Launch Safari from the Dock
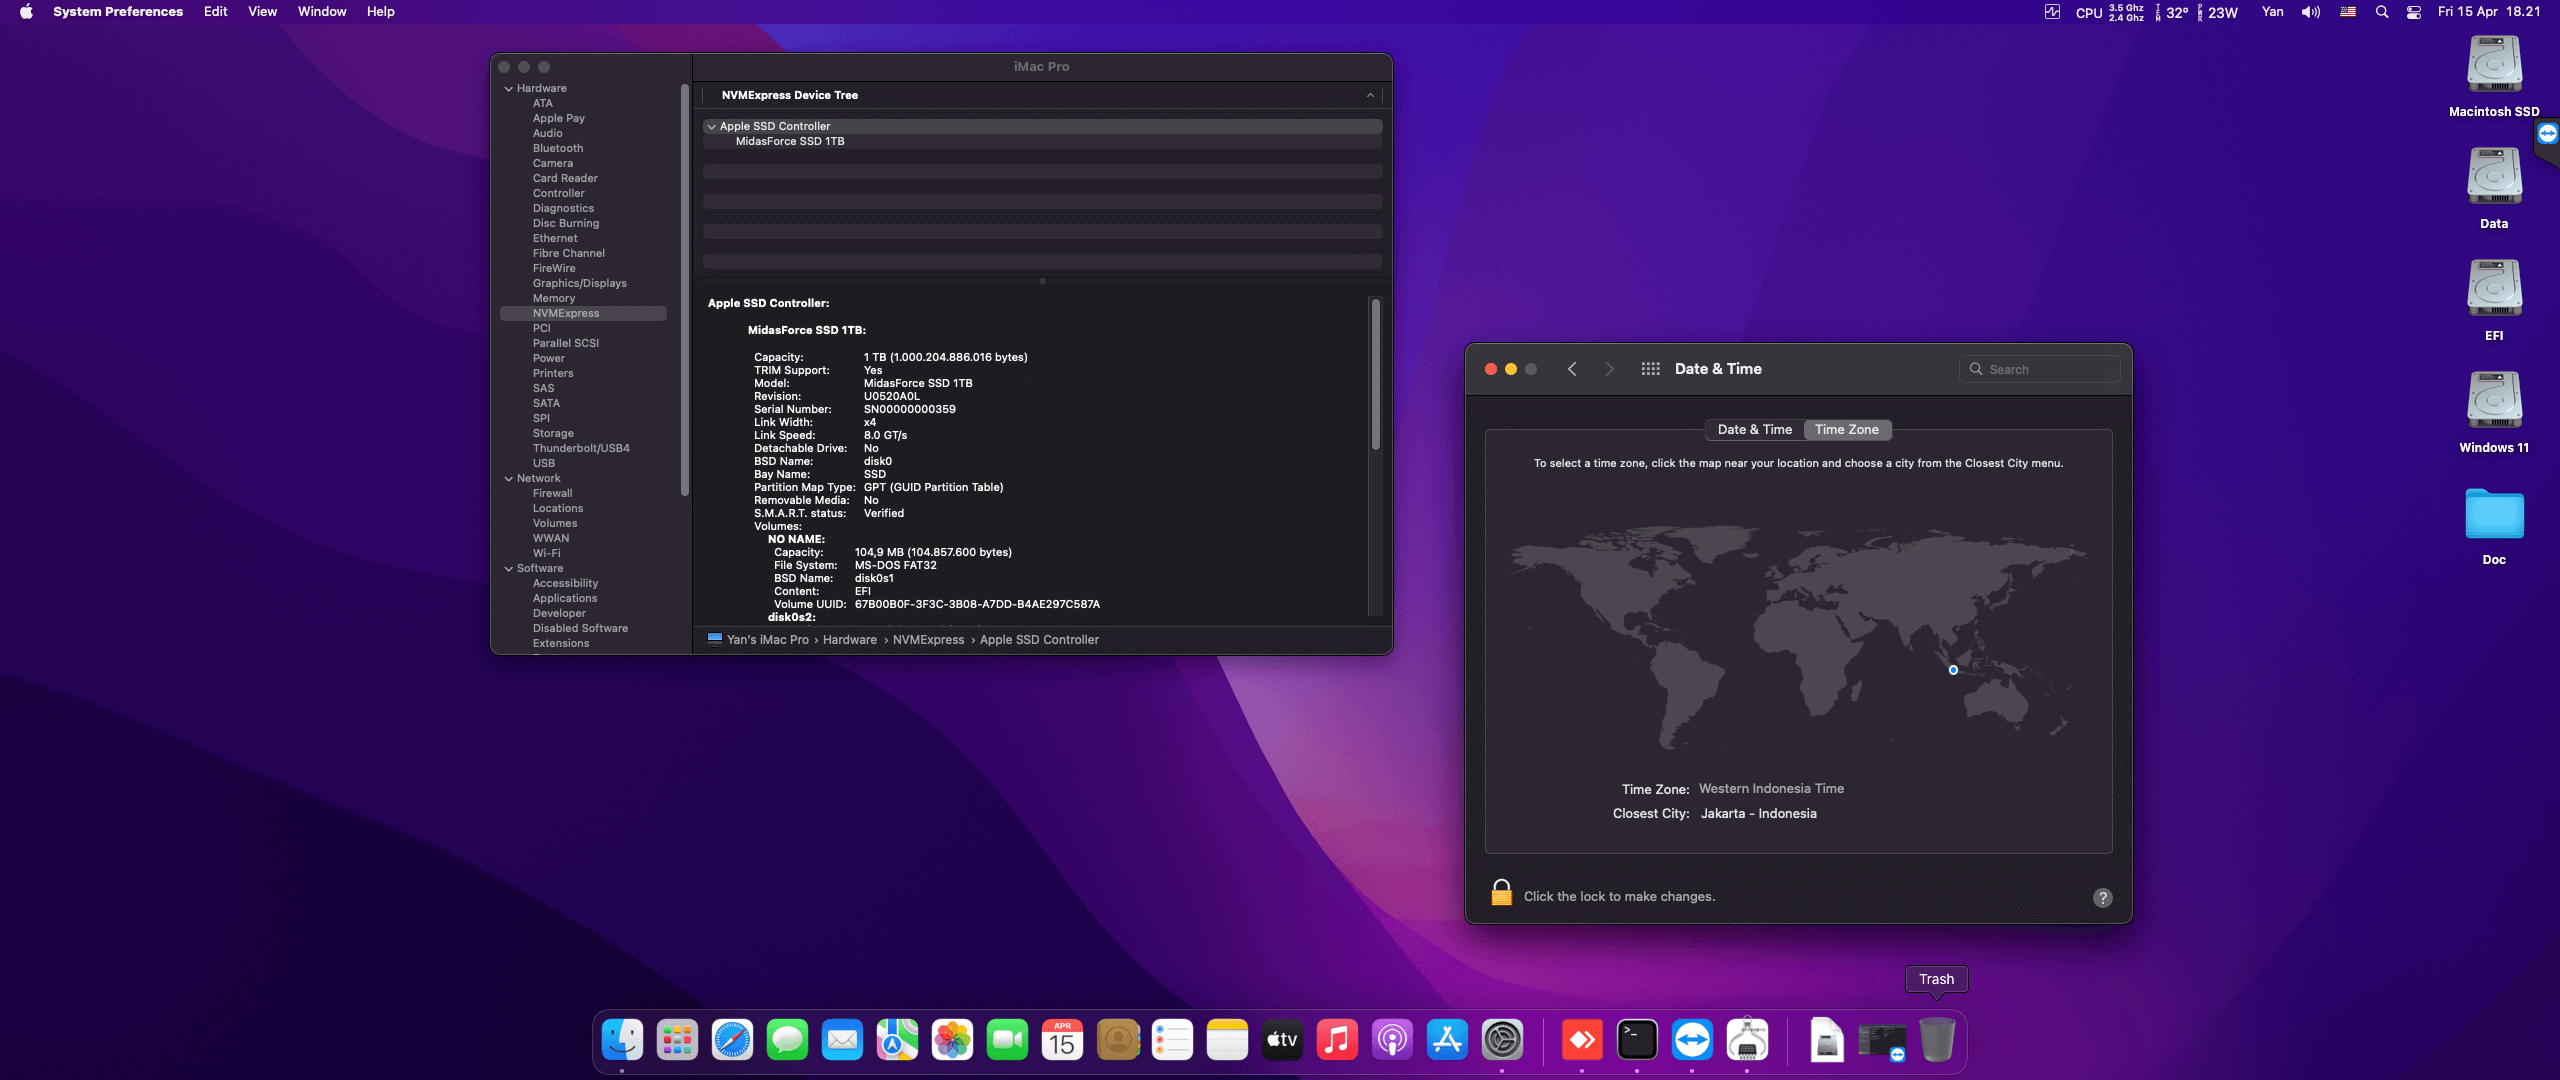 732,1040
